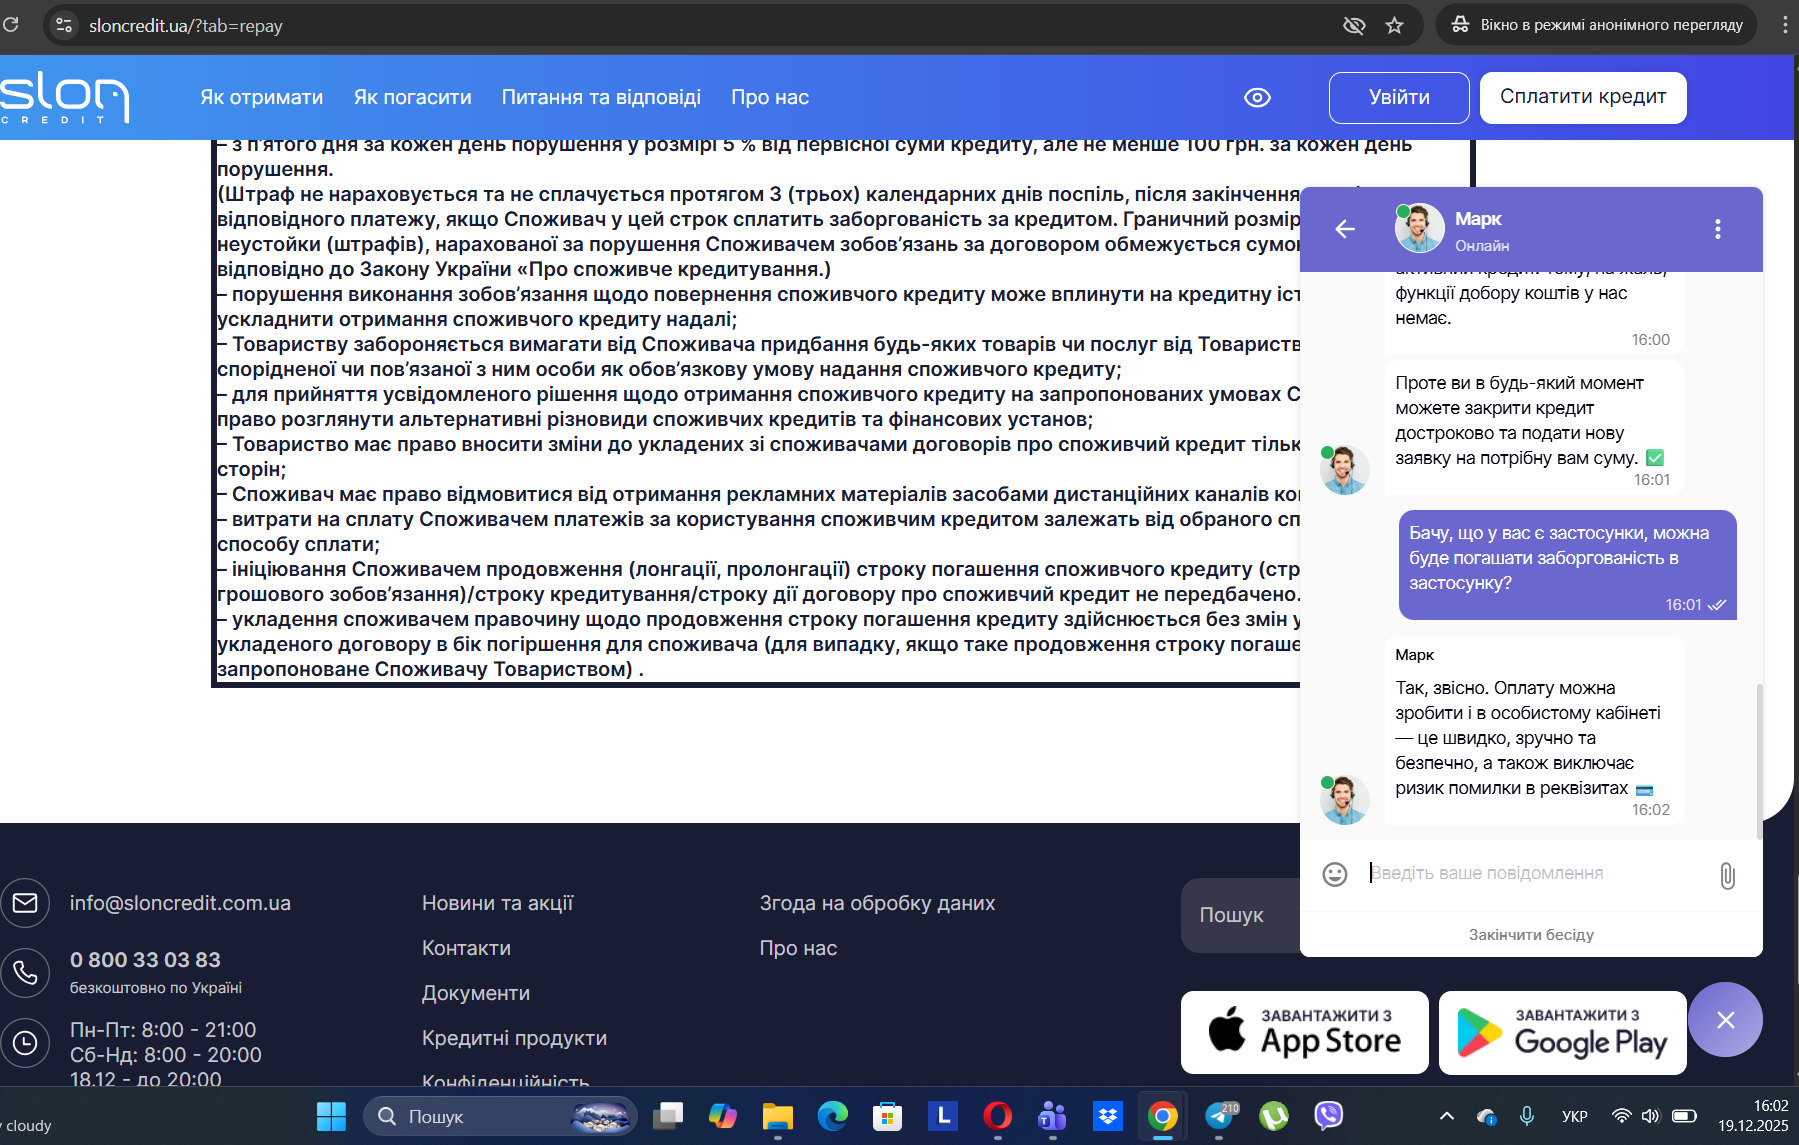Click the footer Пошук search field

[1240, 915]
